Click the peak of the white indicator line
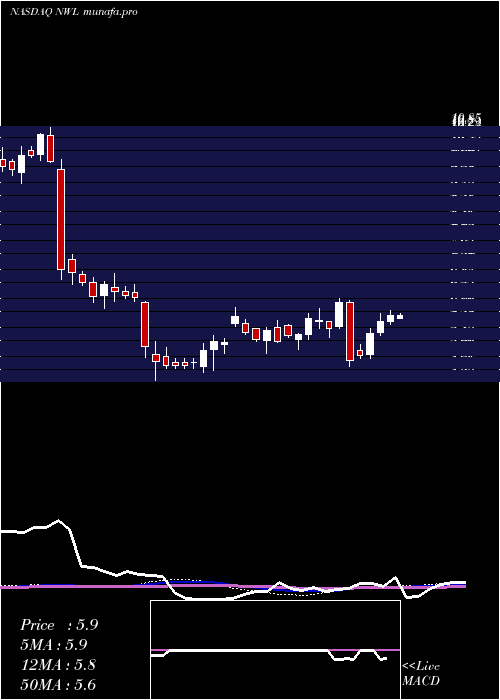 (x=58, y=521)
